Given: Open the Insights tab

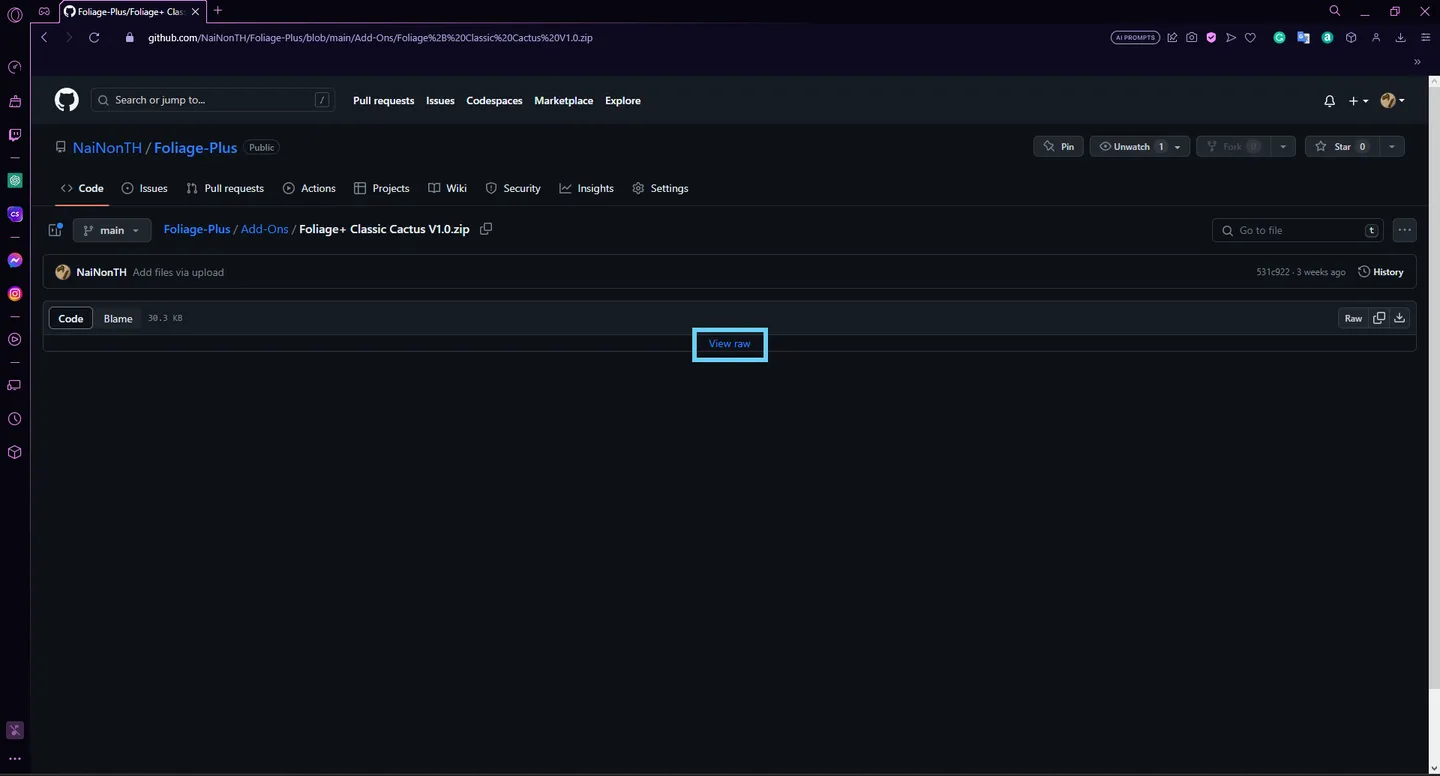Looking at the screenshot, I should point(586,188).
